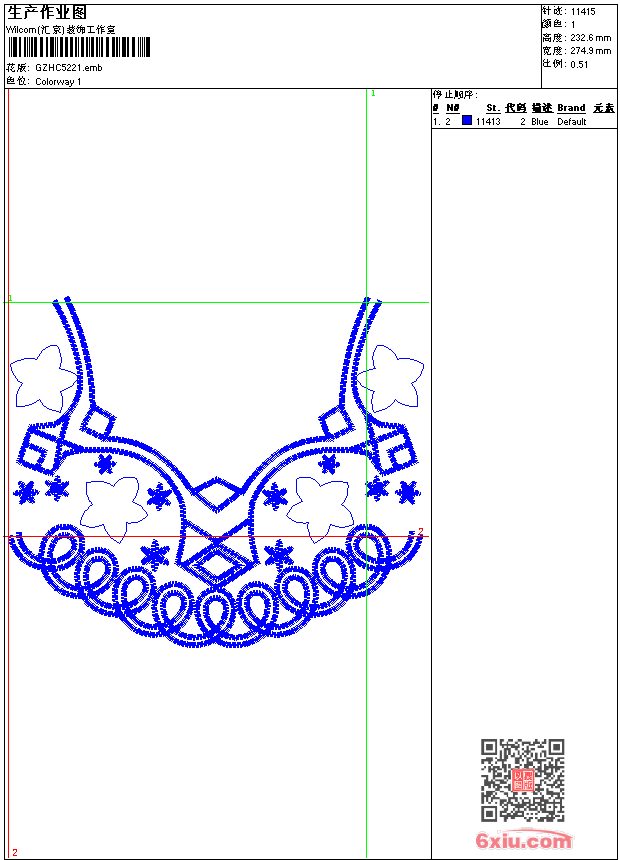The height and width of the screenshot is (860, 620).
Task: Click the blue thread color swatch
Action: click(x=467, y=120)
